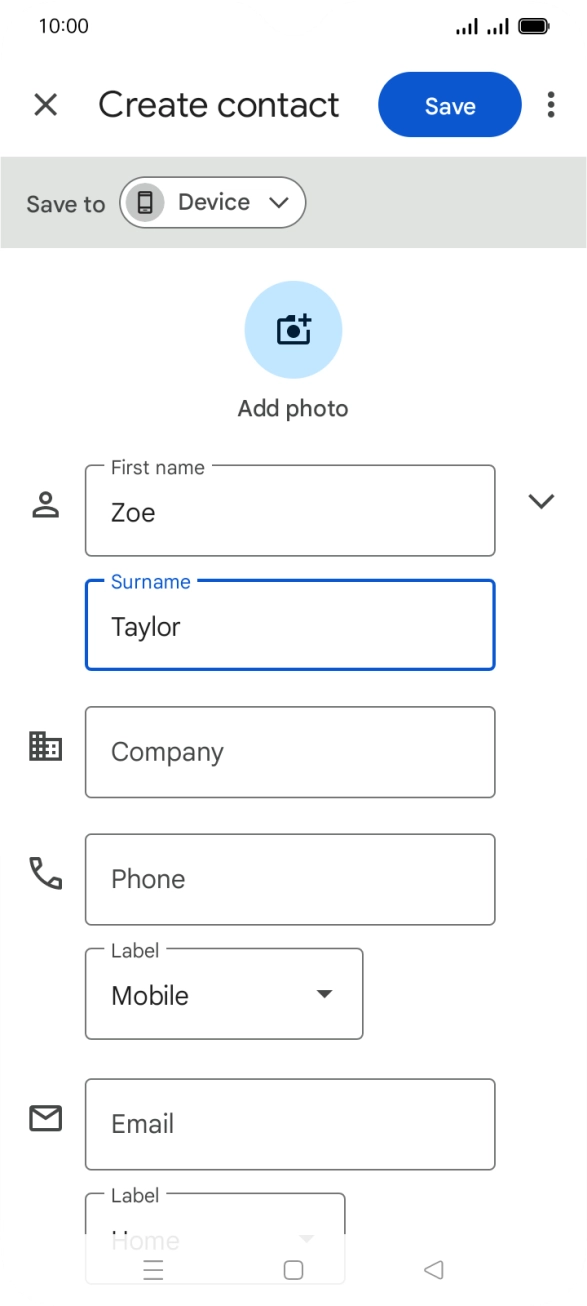The width and height of the screenshot is (587, 1306).
Task: Save the new contact
Action: (450, 105)
